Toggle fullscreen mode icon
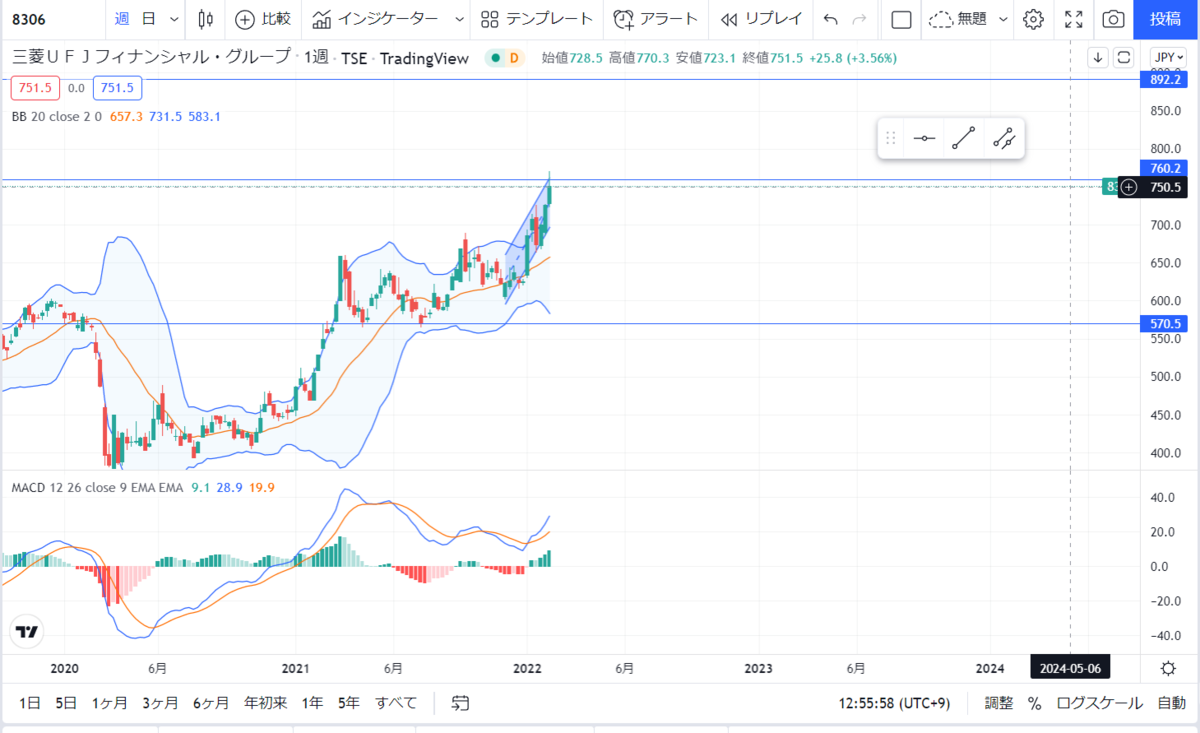The image size is (1200, 733). (x=1074, y=19)
